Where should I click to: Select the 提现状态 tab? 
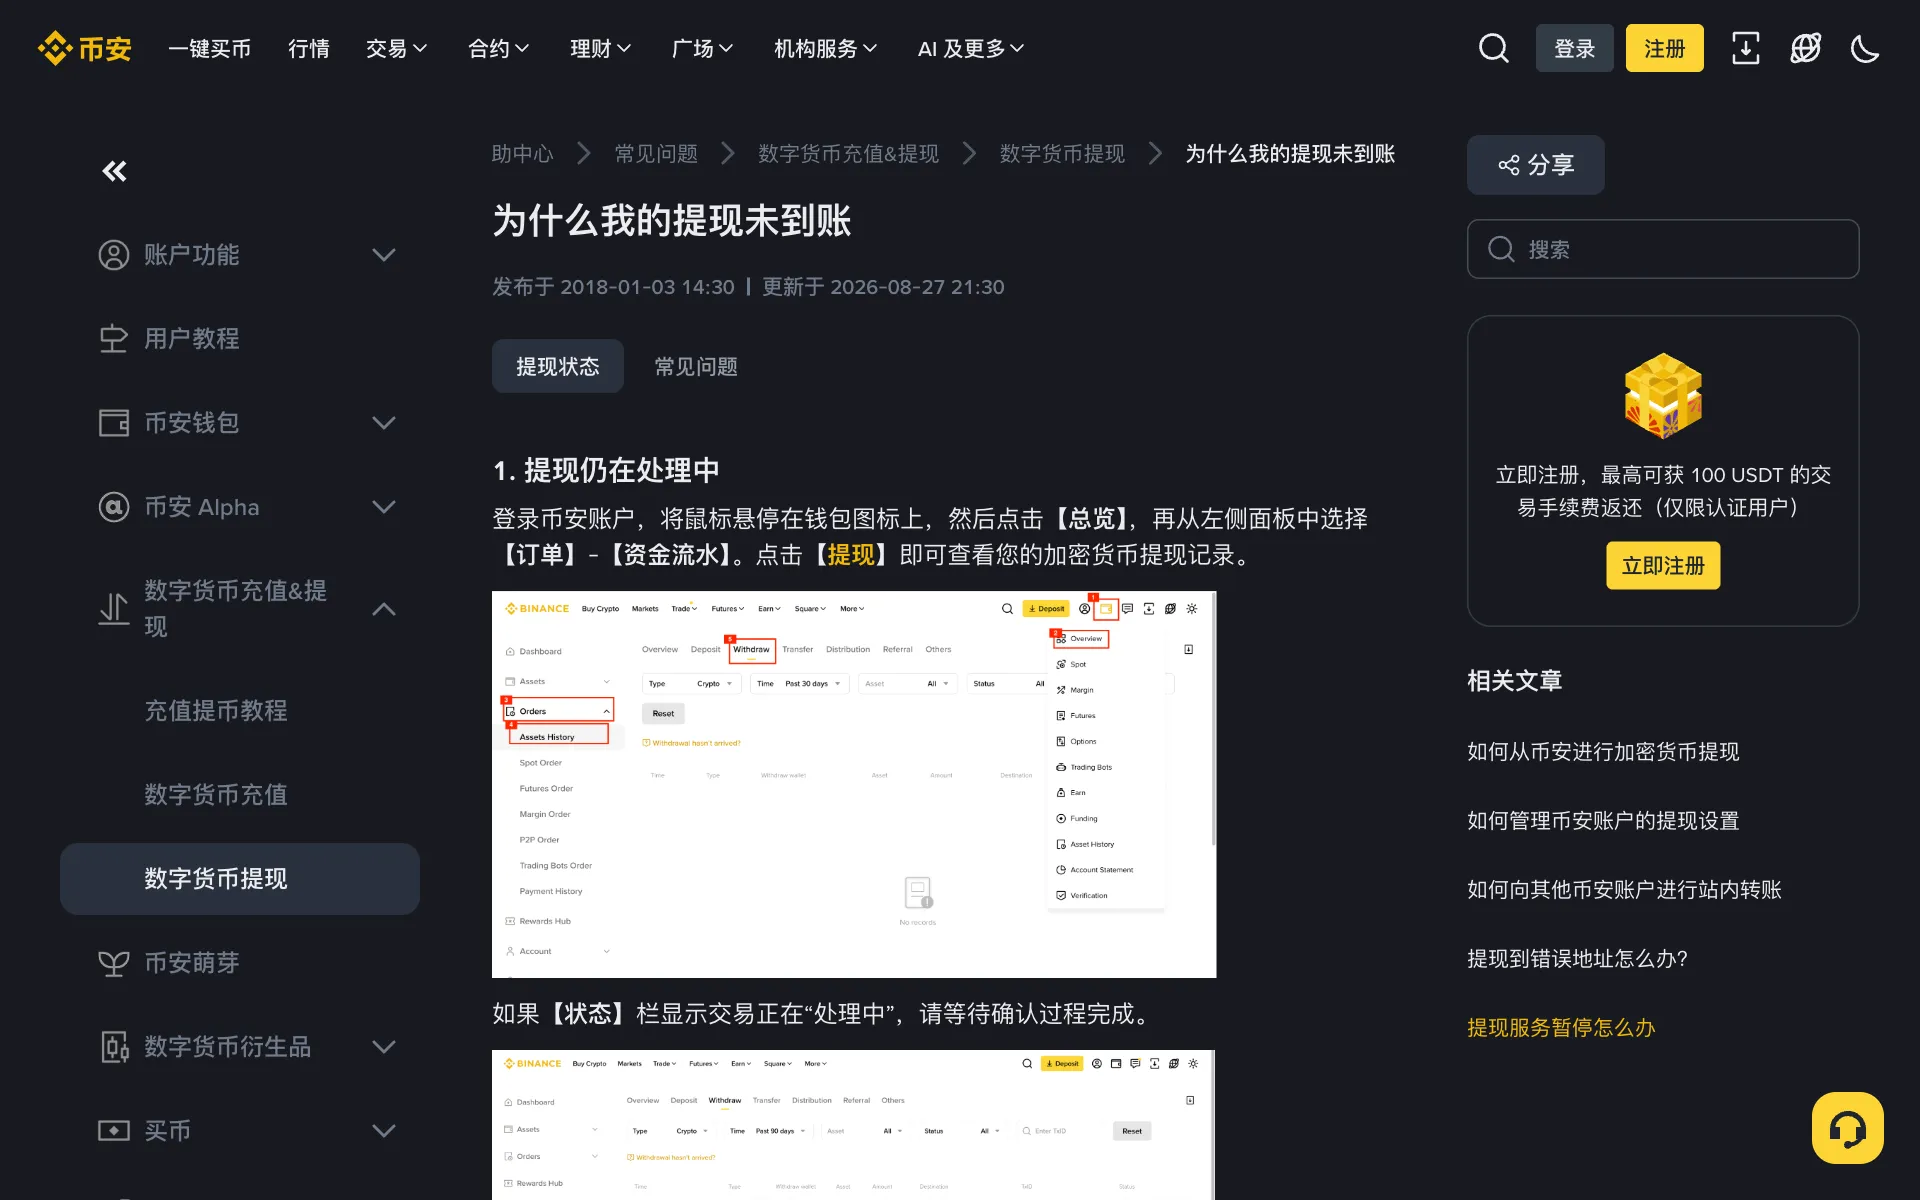coord(558,366)
